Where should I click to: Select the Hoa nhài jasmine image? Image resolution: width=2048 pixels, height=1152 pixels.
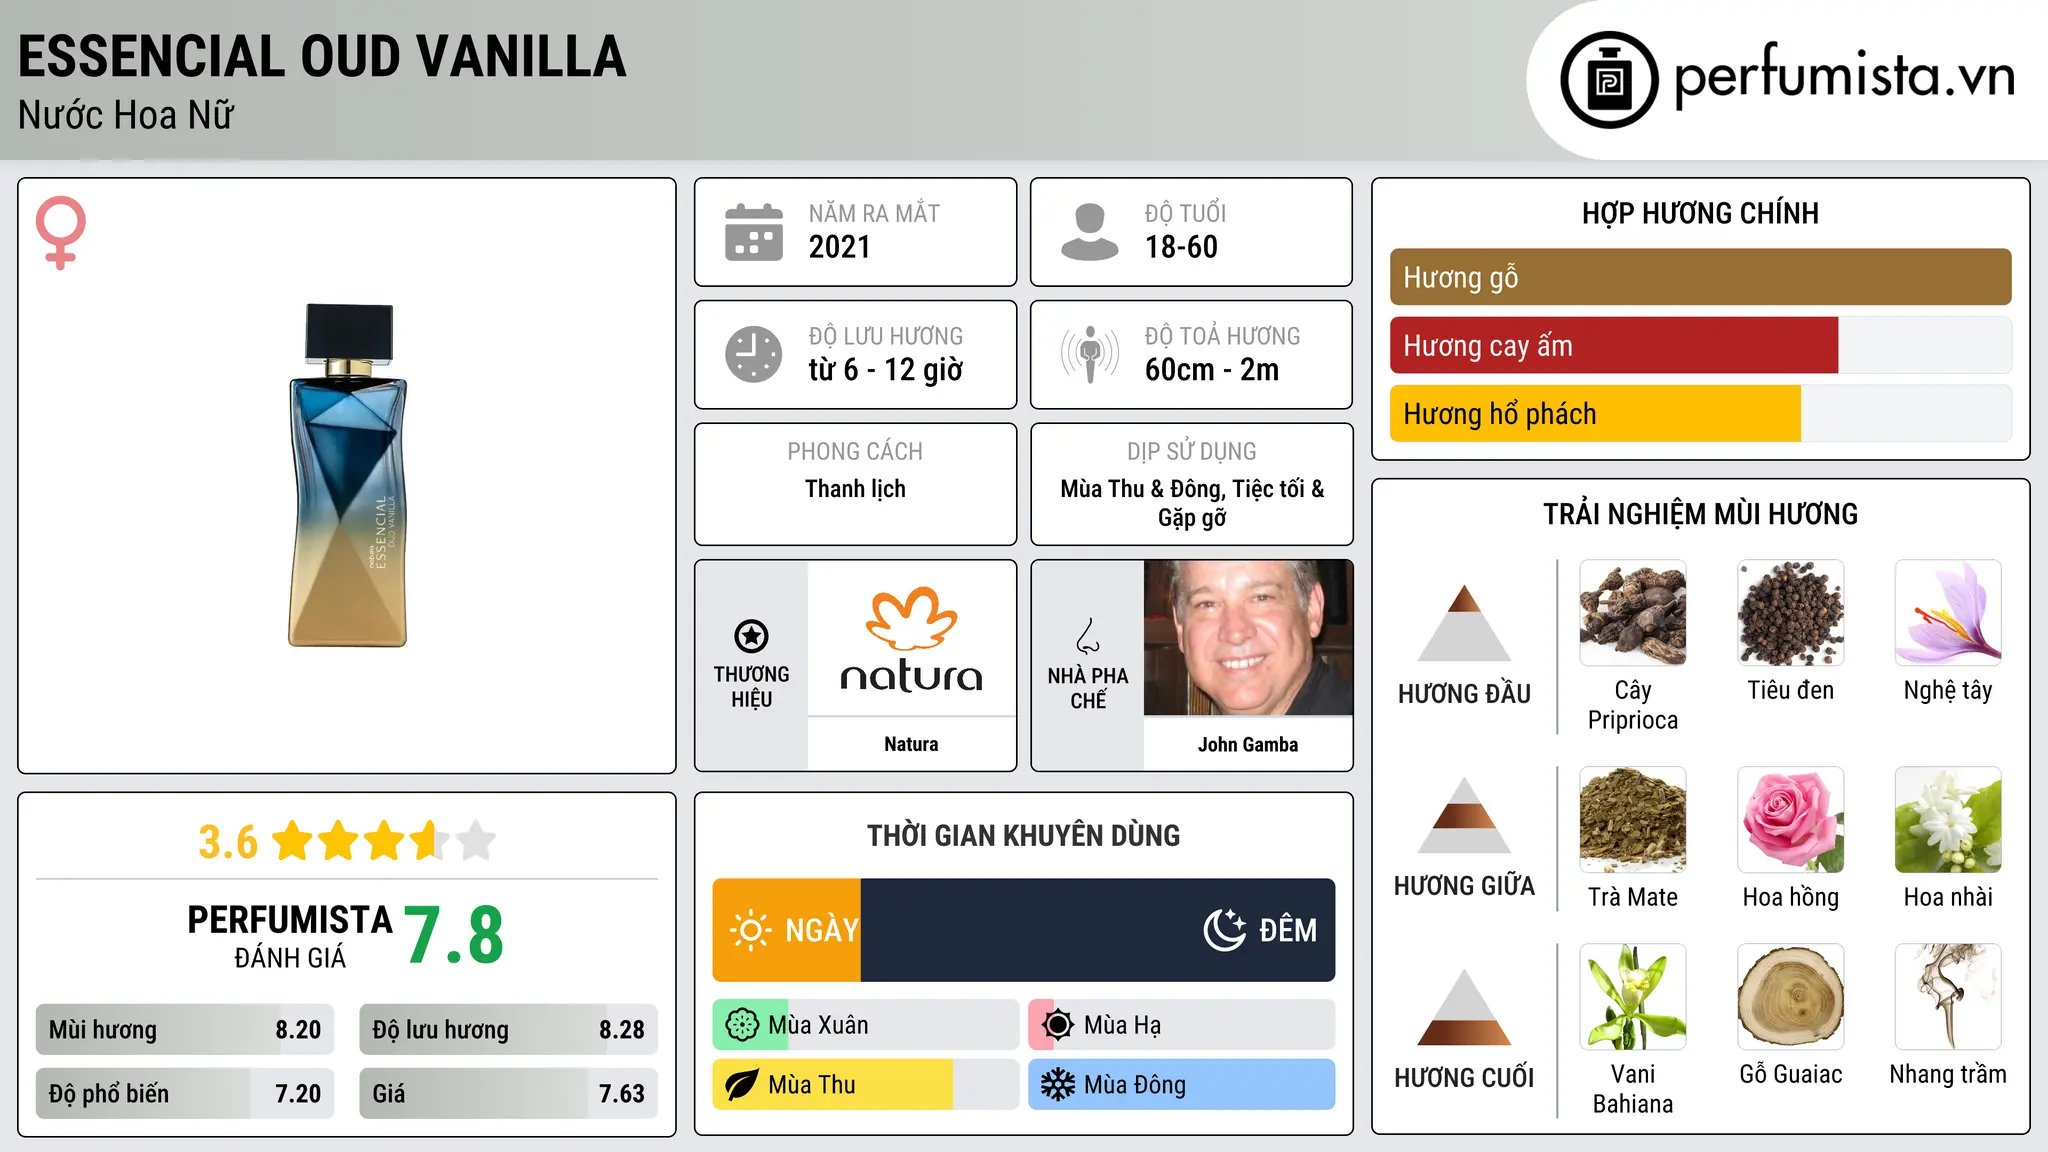(x=1948, y=820)
